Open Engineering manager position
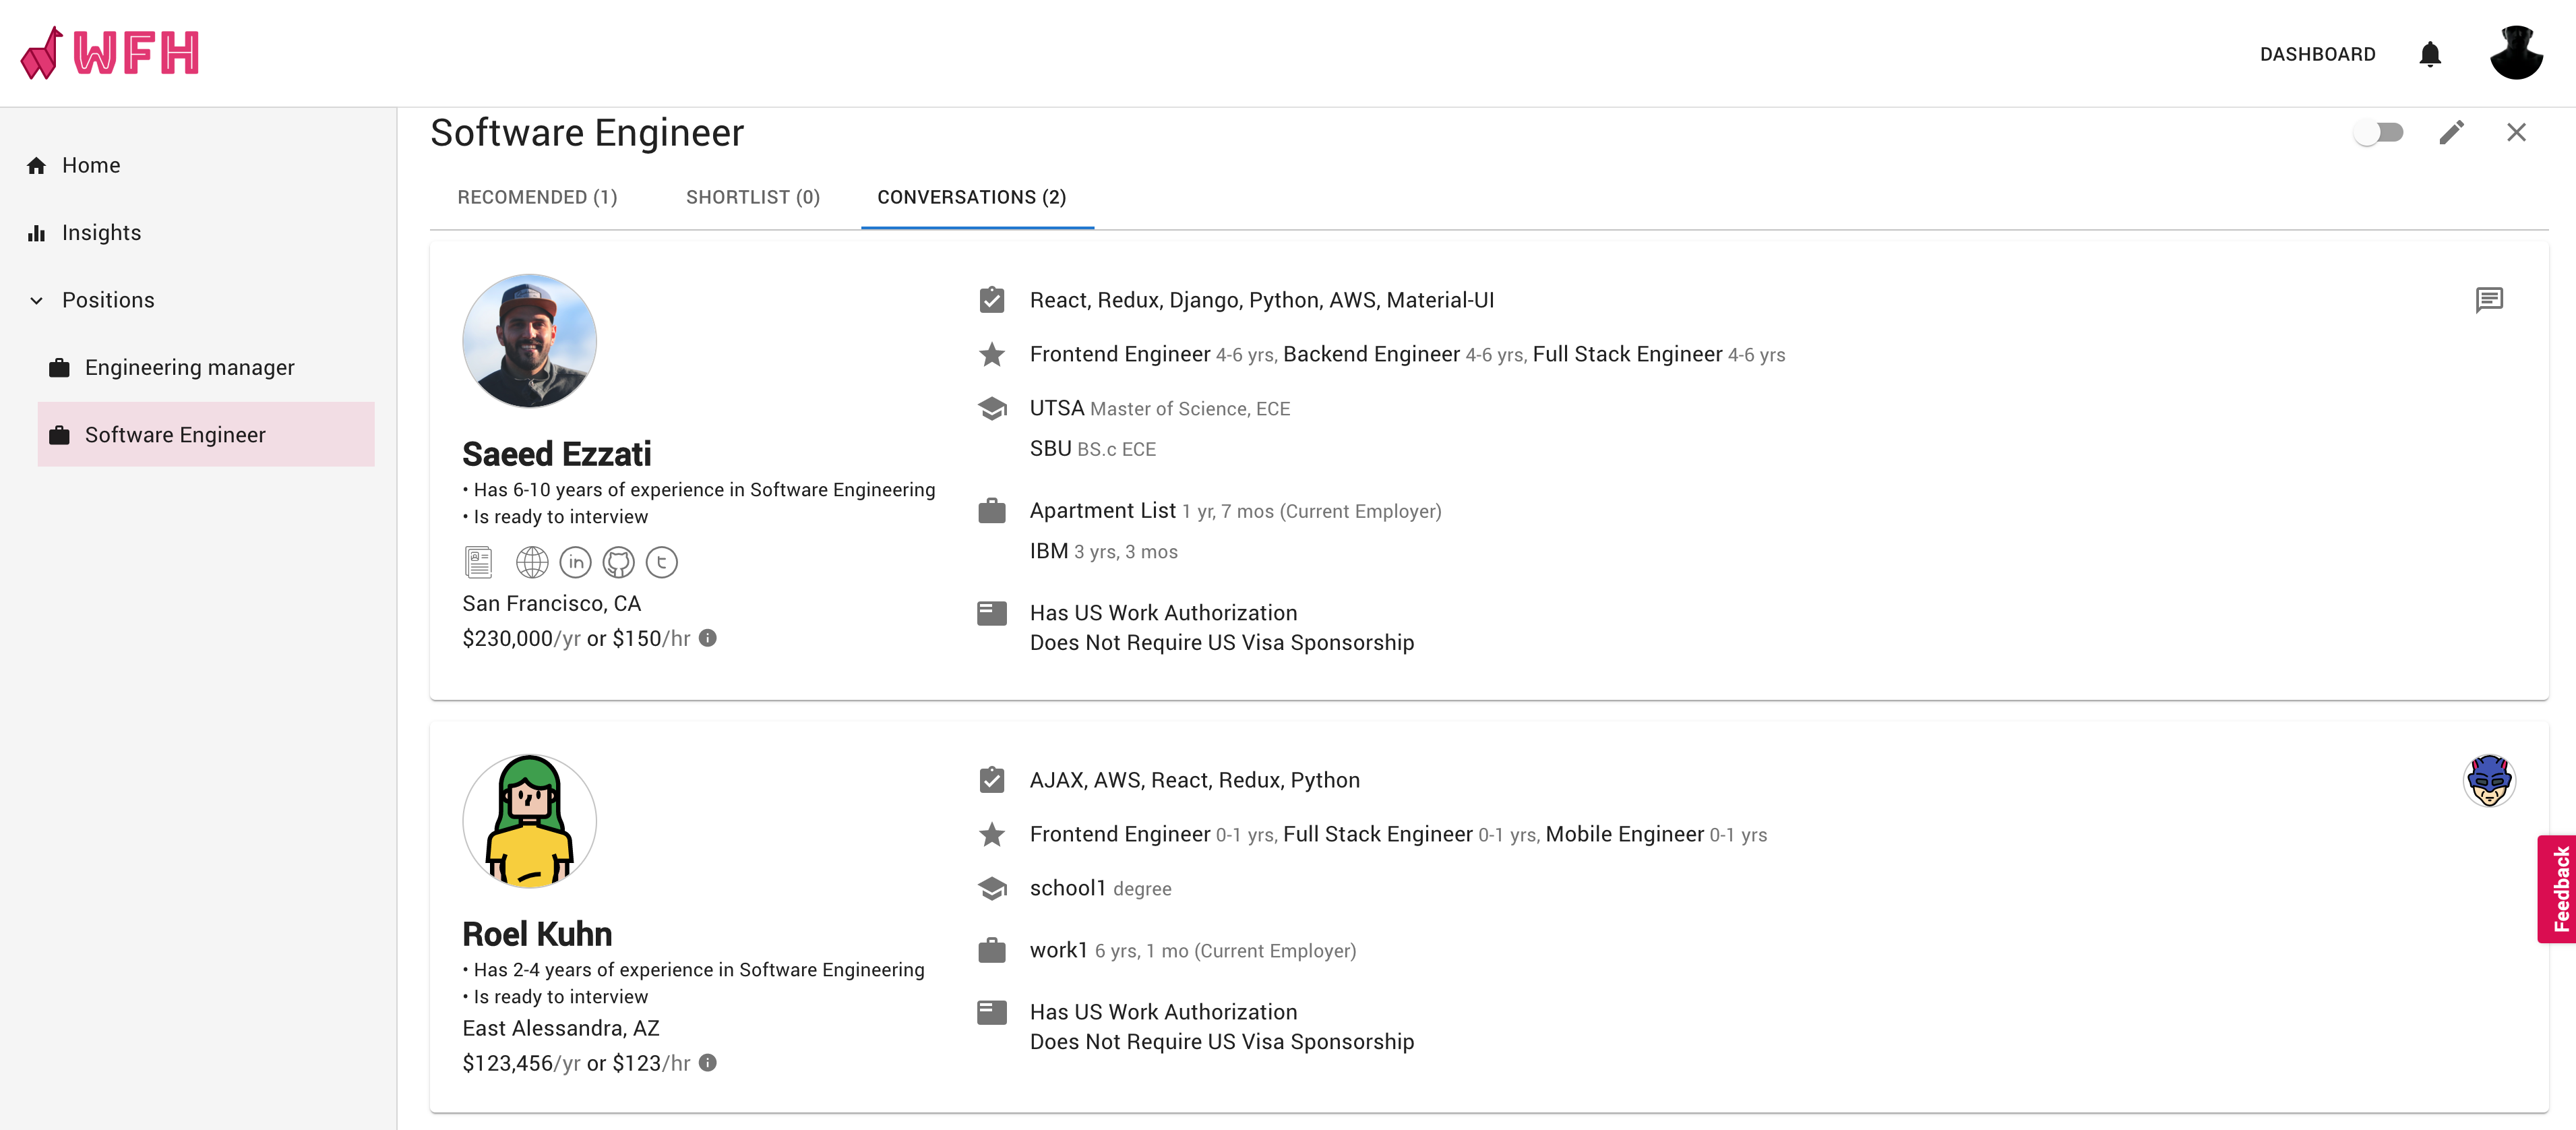Screen dimensions: 2576x1130 pos(190,367)
